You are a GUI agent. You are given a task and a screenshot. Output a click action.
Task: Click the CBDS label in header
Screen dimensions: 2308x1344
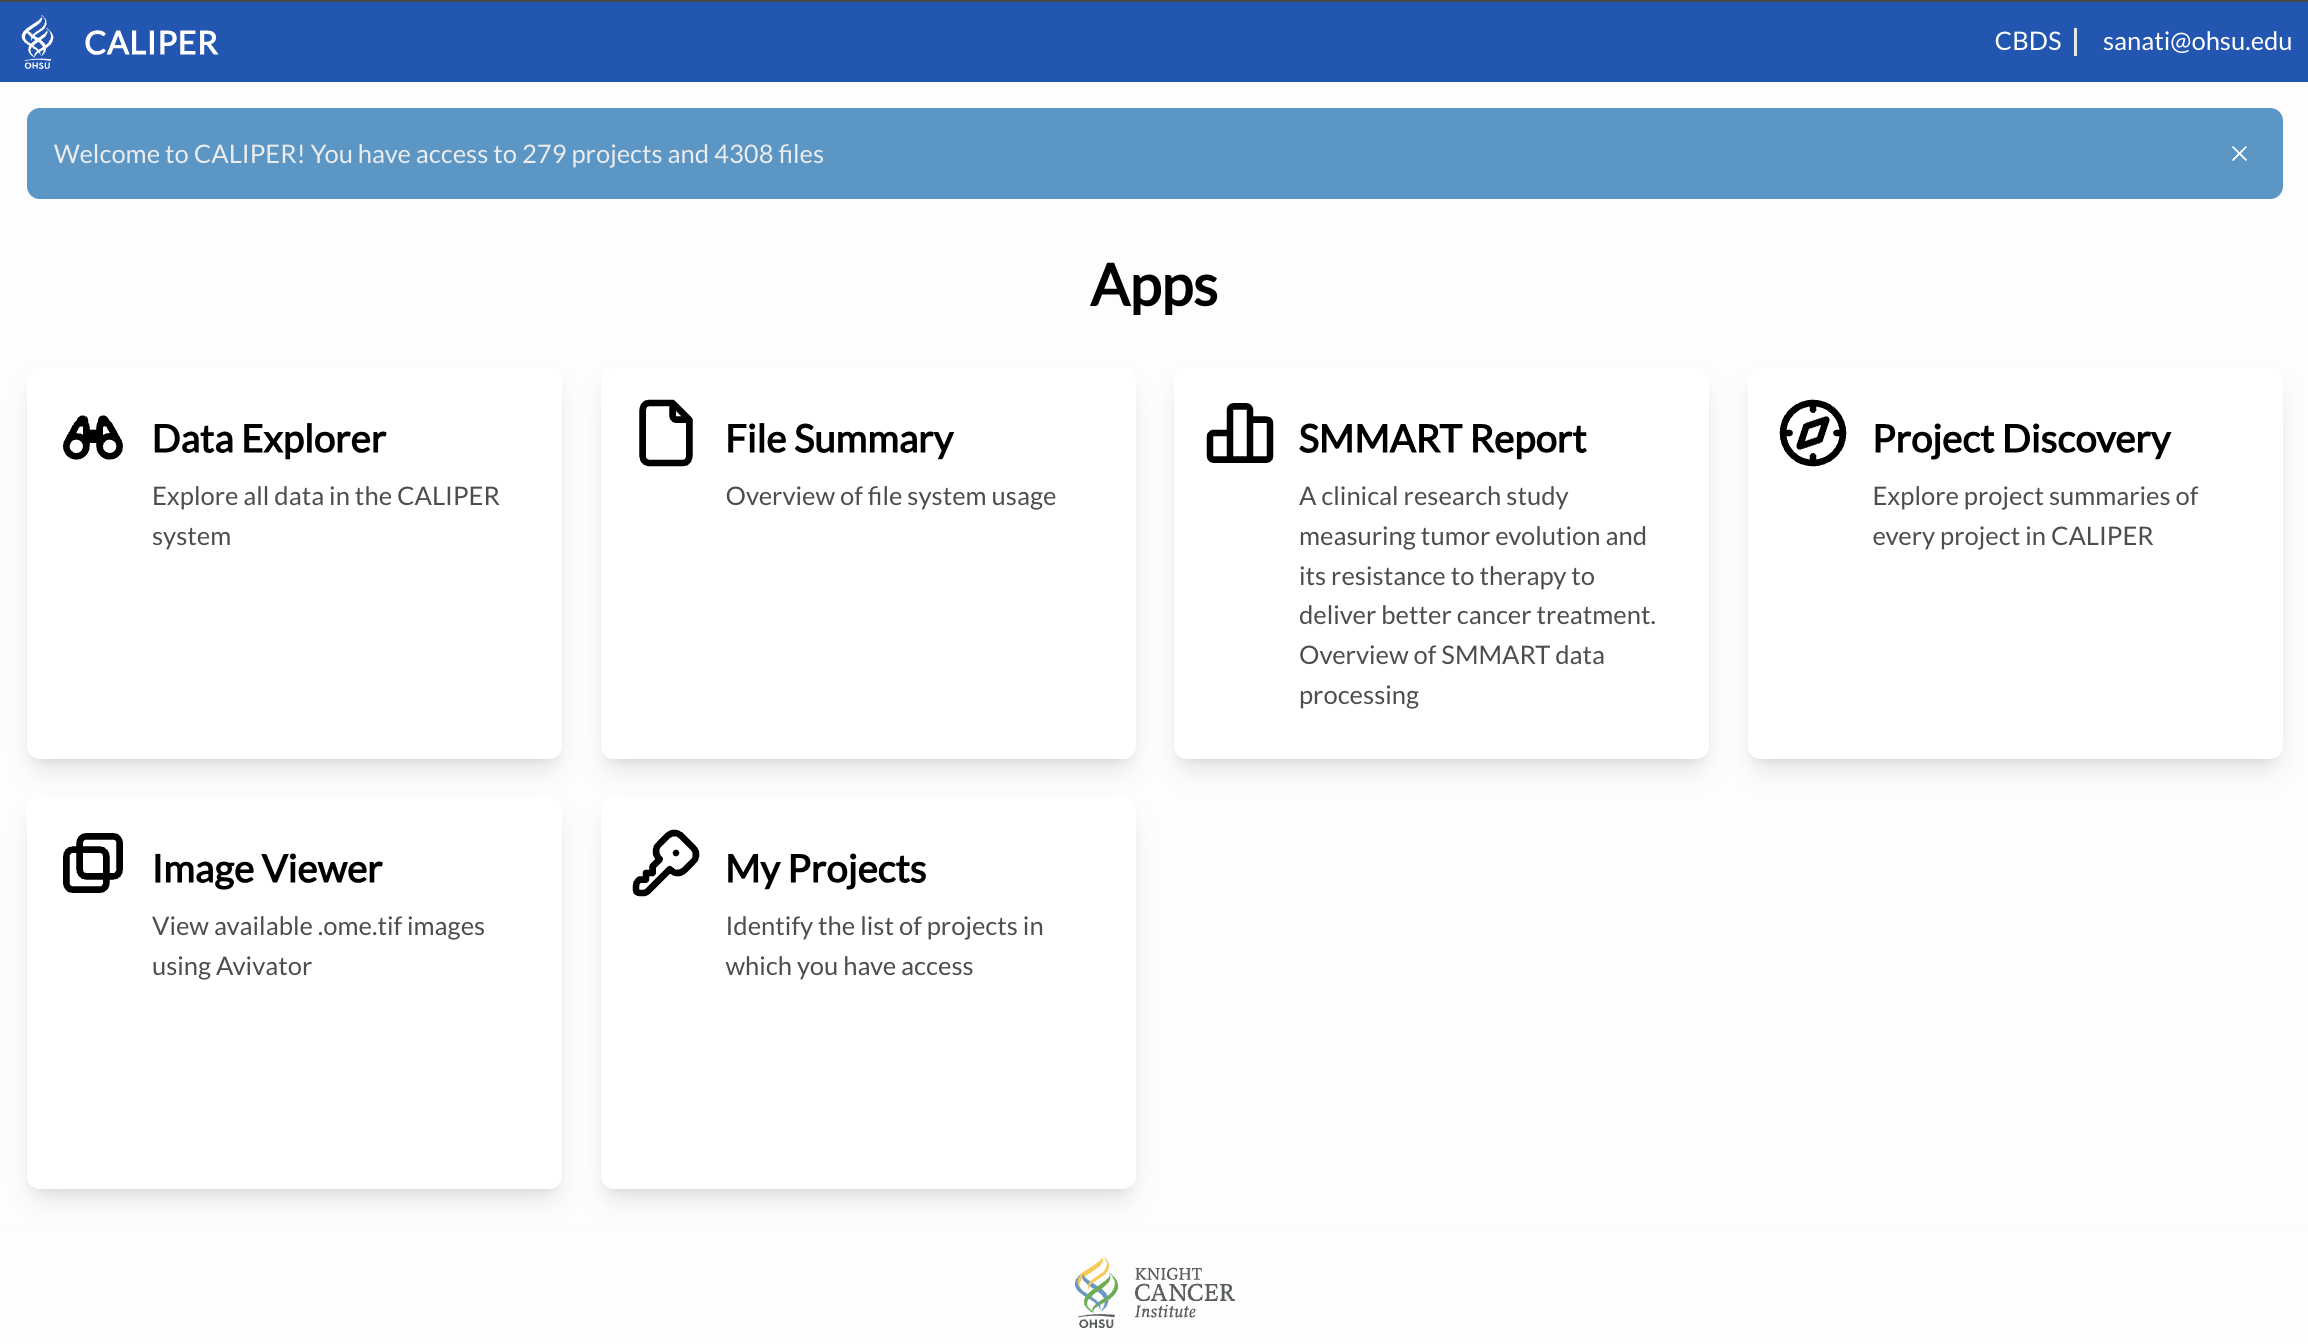point(2027,41)
